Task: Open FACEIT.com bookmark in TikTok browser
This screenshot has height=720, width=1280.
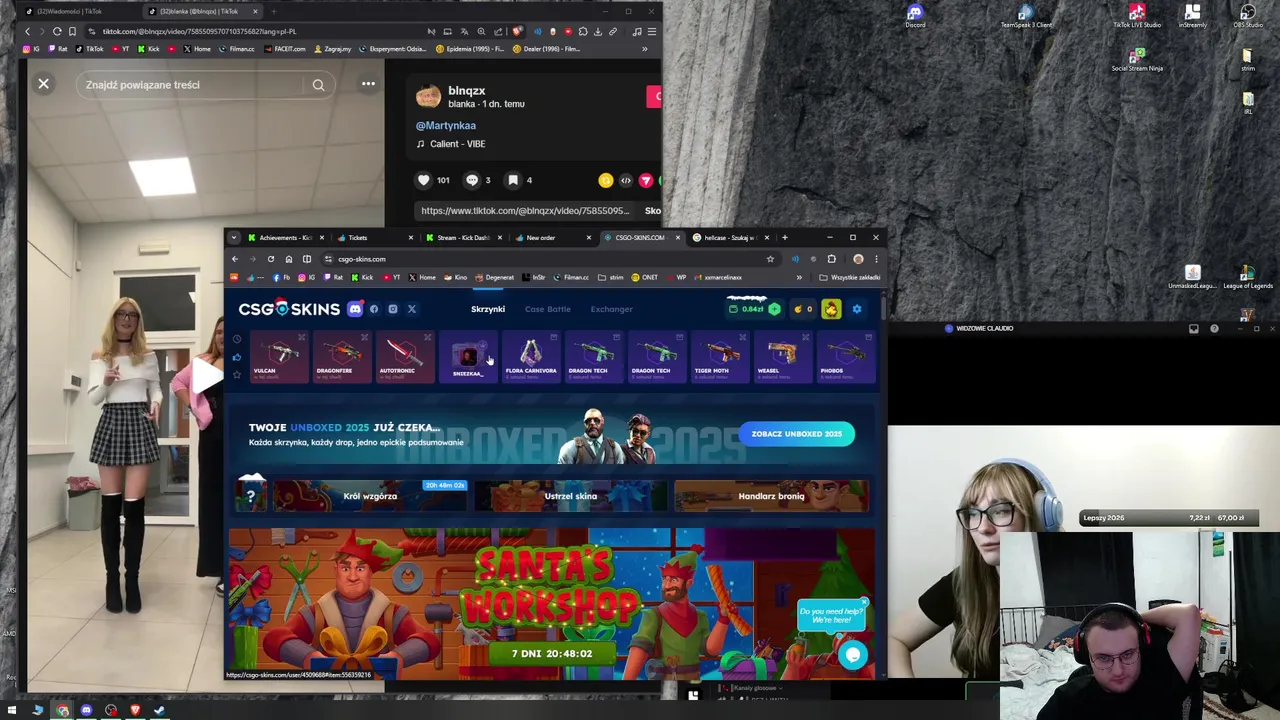Action: tap(285, 49)
